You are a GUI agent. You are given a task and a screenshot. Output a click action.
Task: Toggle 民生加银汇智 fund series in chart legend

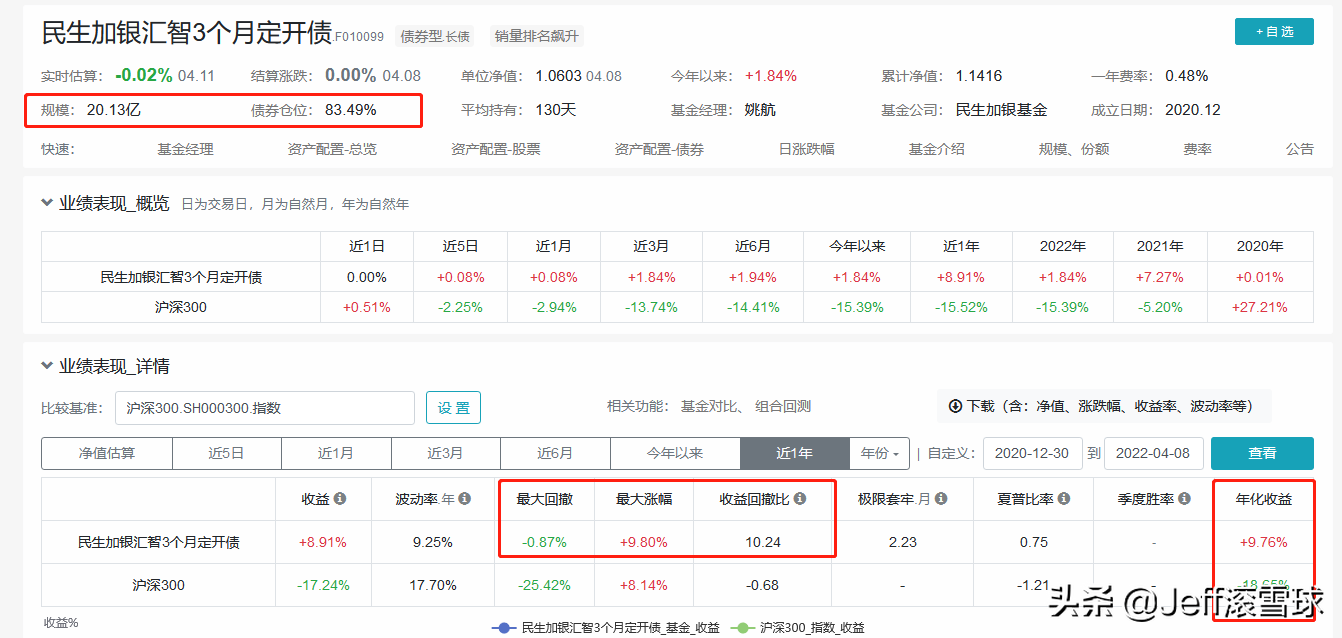point(604,628)
